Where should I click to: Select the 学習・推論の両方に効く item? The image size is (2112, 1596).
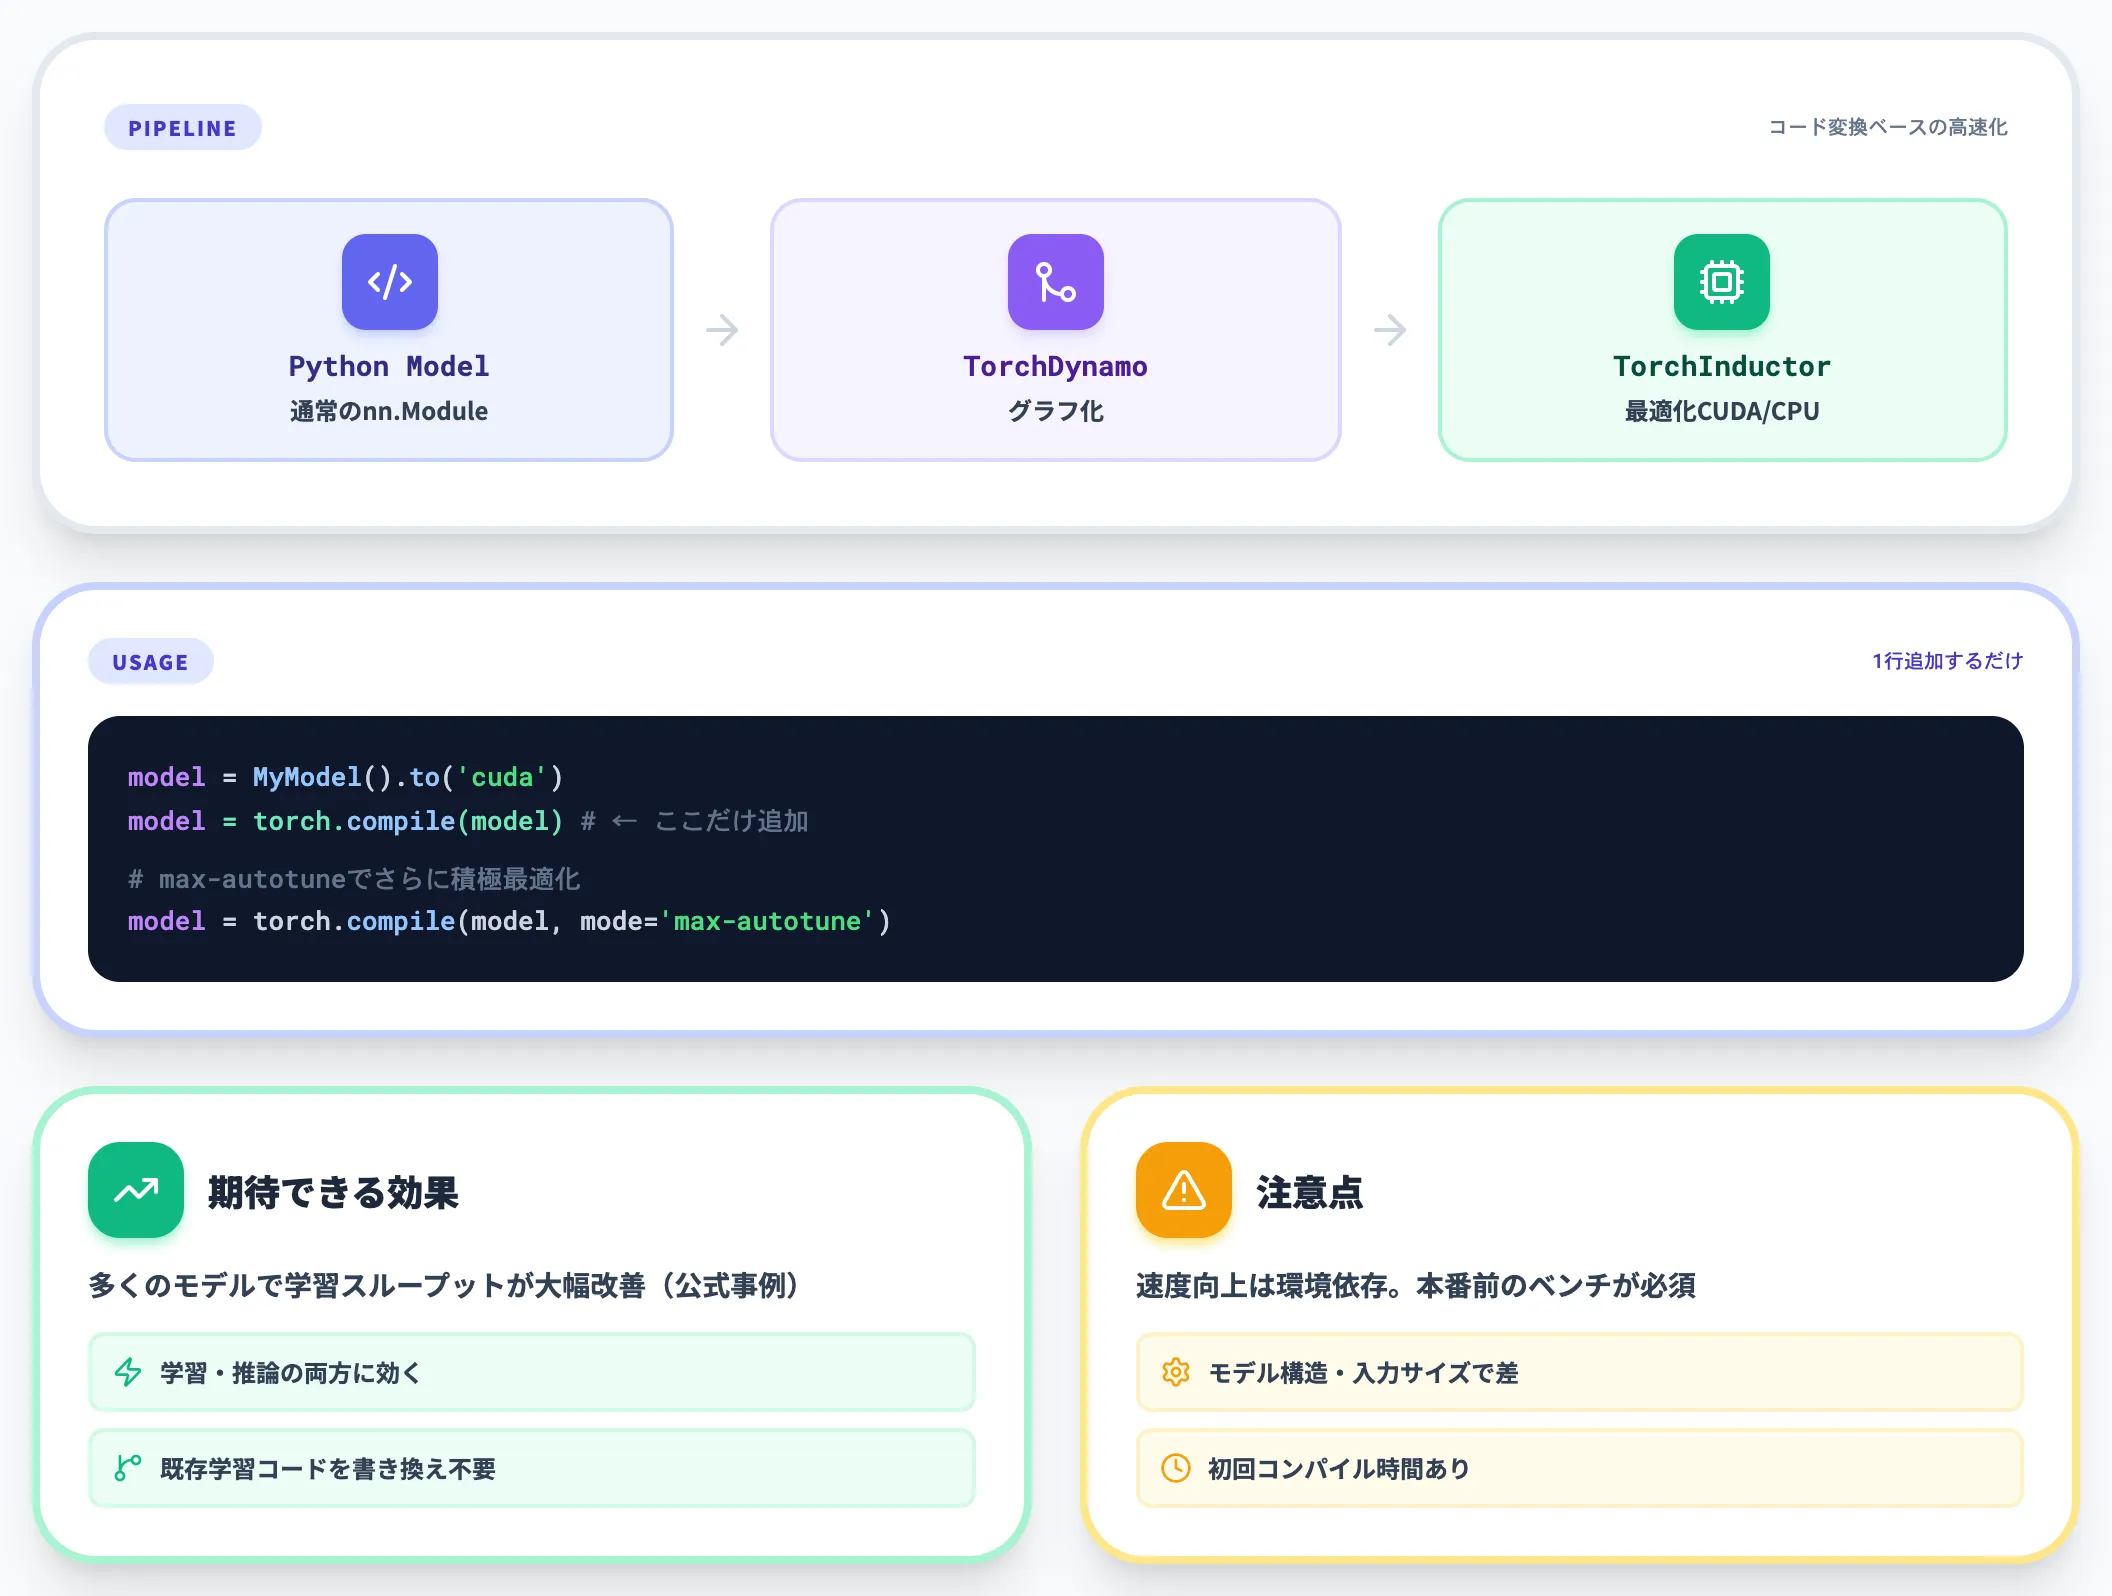point(532,1372)
